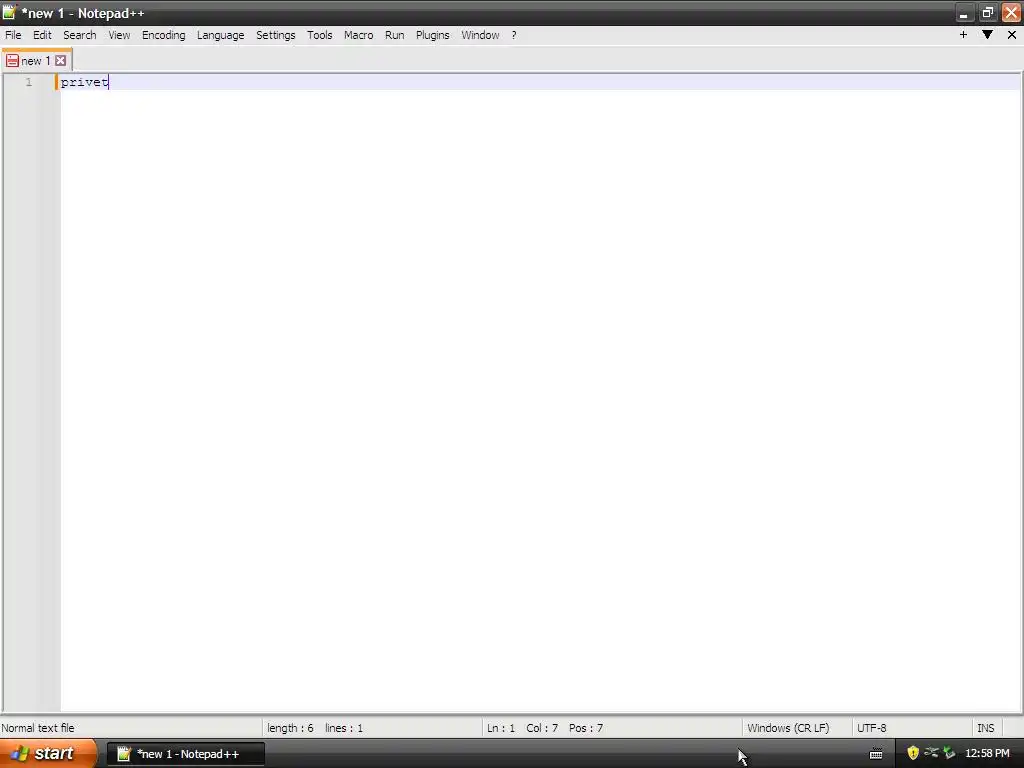Open the Run menu

(x=394, y=35)
